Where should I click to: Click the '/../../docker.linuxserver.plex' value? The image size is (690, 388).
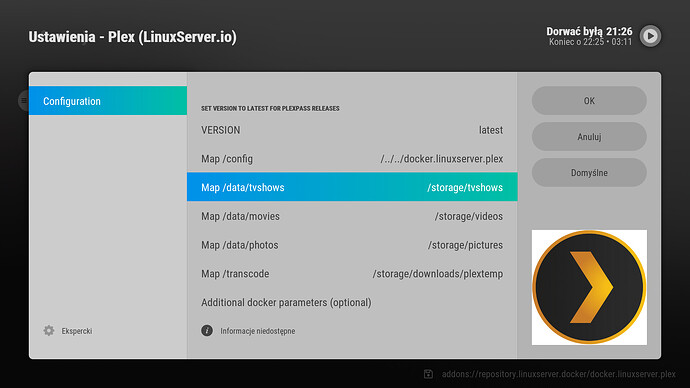click(x=442, y=159)
